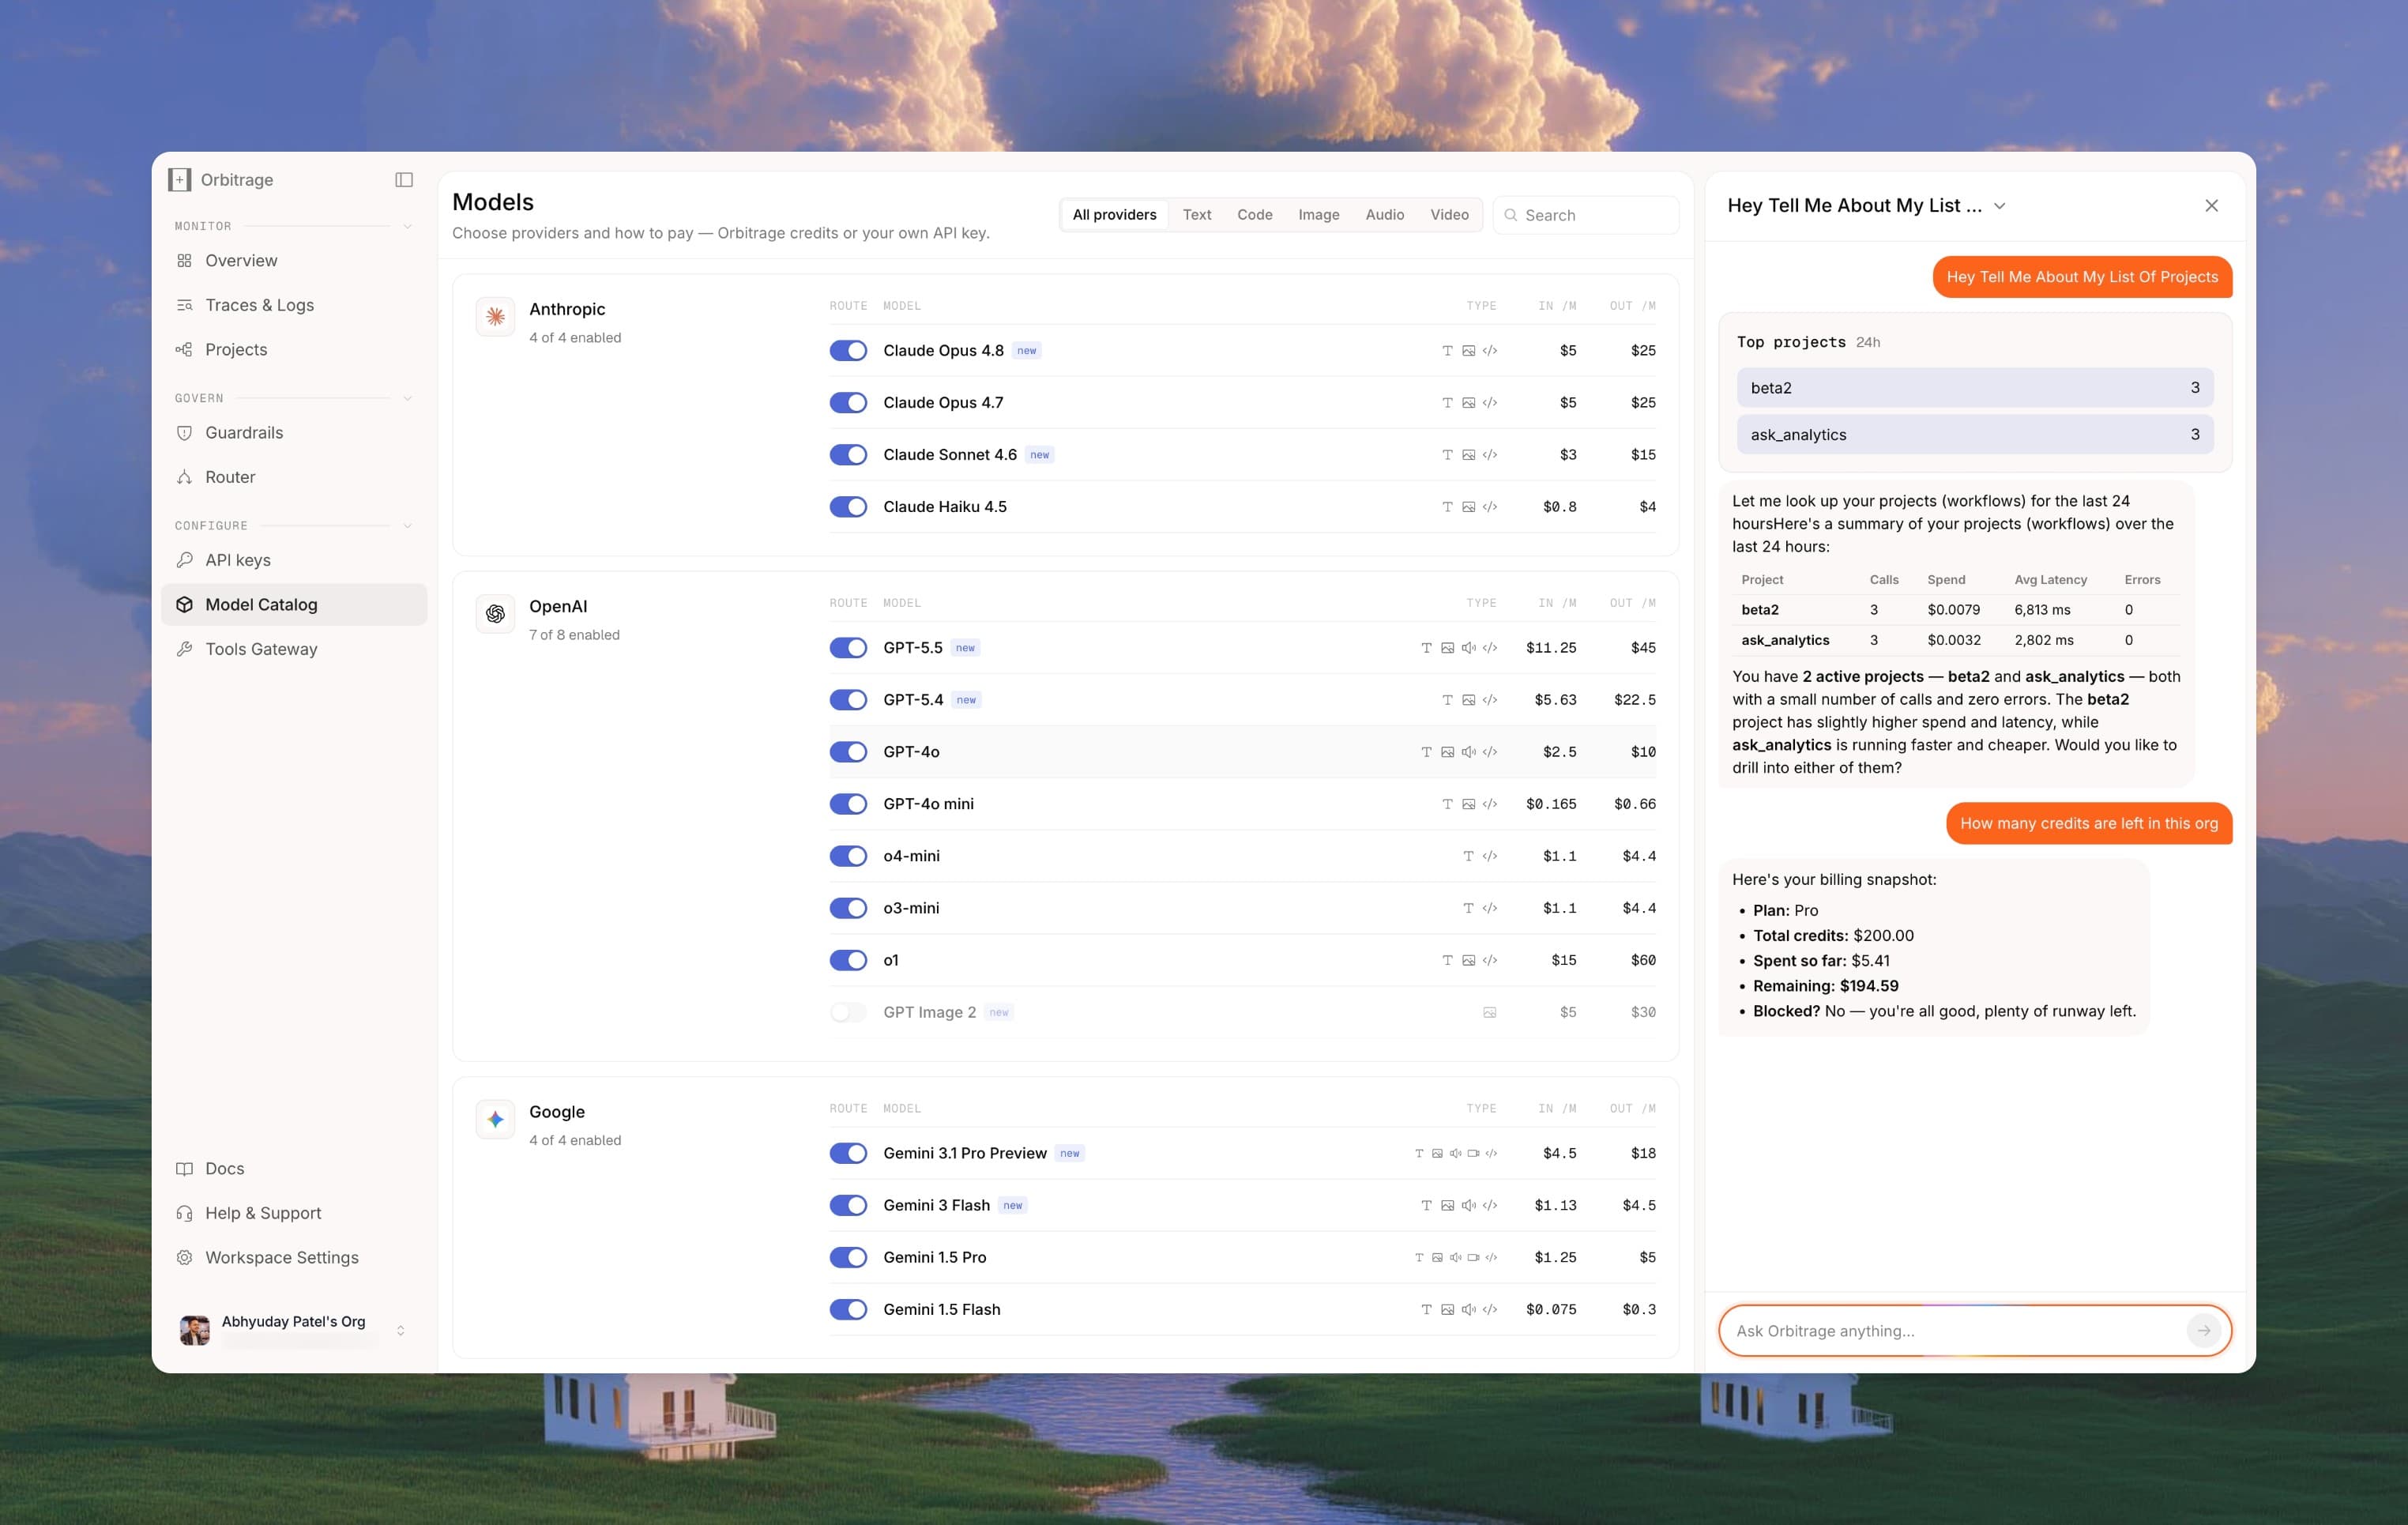This screenshot has width=2408, height=1525.
Task: Open the API keys page
Action: click(294, 560)
